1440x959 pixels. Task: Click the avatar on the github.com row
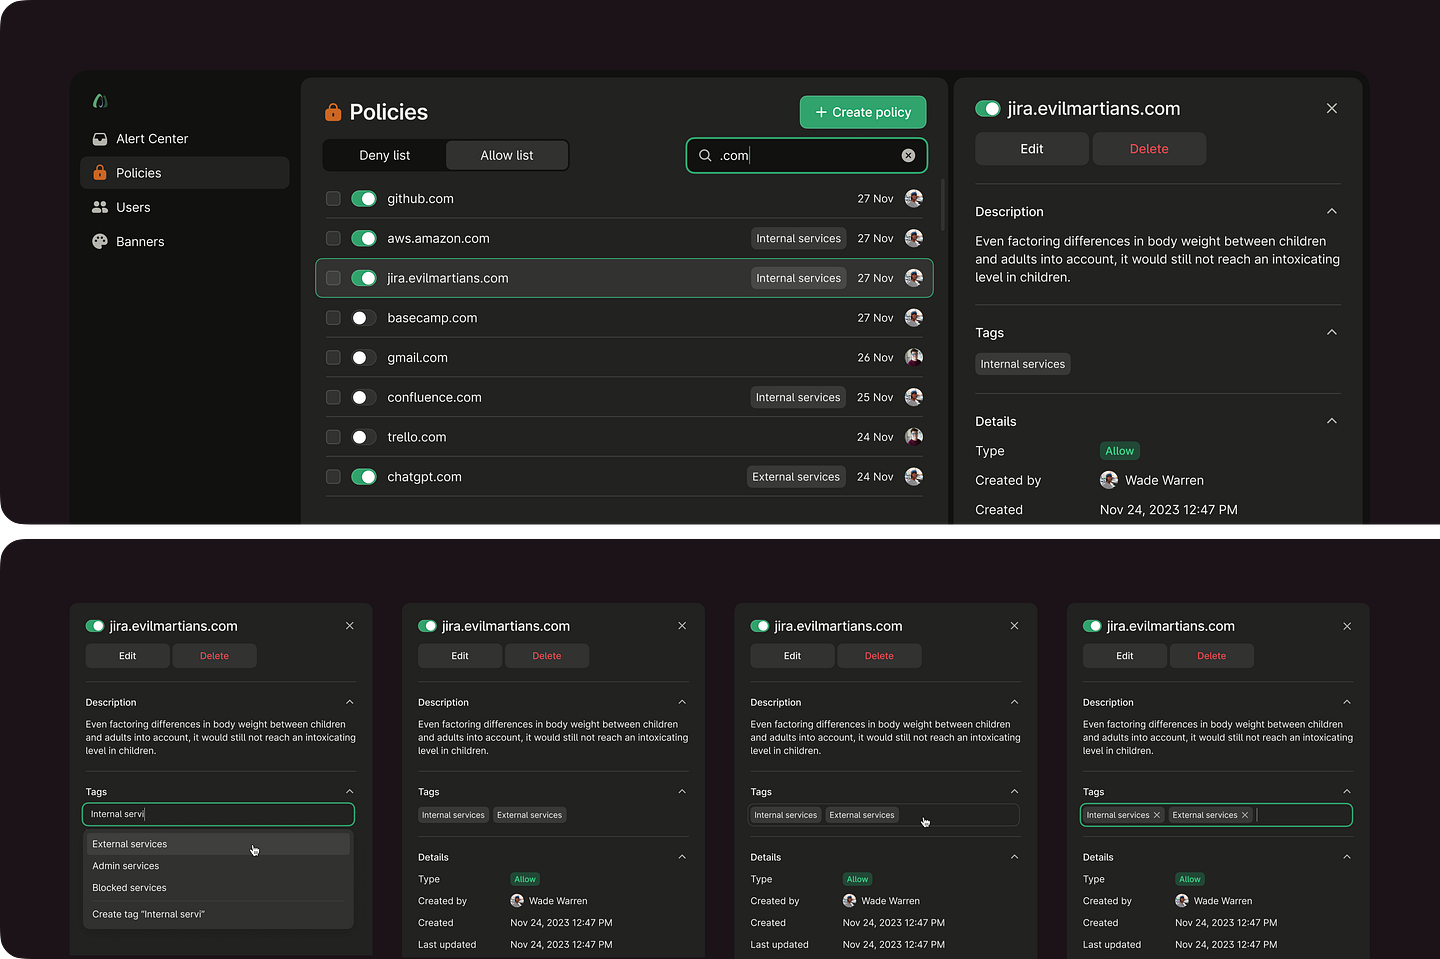click(x=914, y=198)
